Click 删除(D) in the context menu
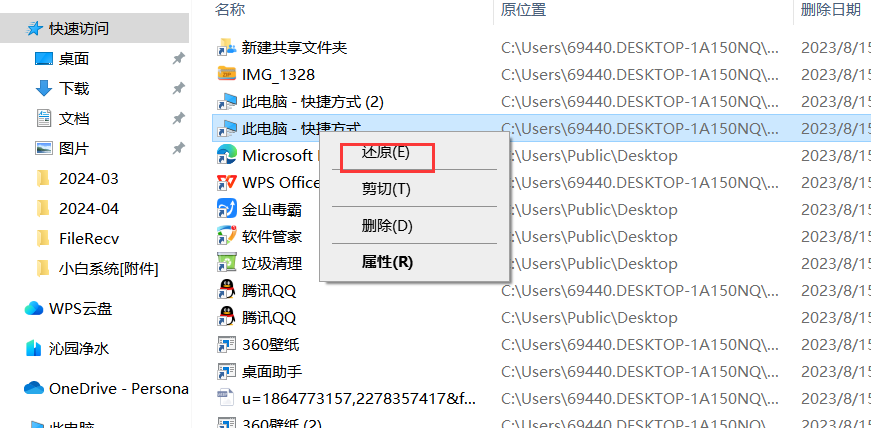This screenshot has width=871, height=428. tap(387, 226)
